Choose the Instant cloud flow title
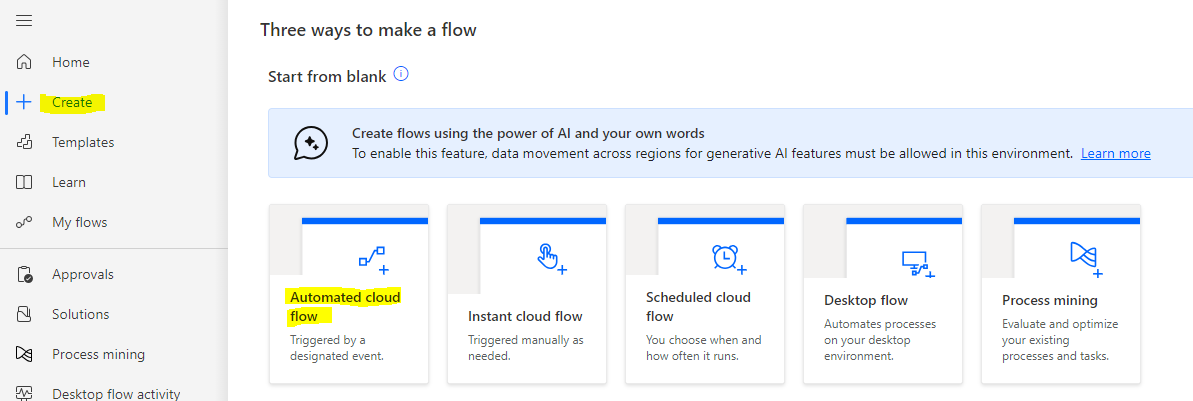The width and height of the screenshot is (1193, 401). pos(525,317)
